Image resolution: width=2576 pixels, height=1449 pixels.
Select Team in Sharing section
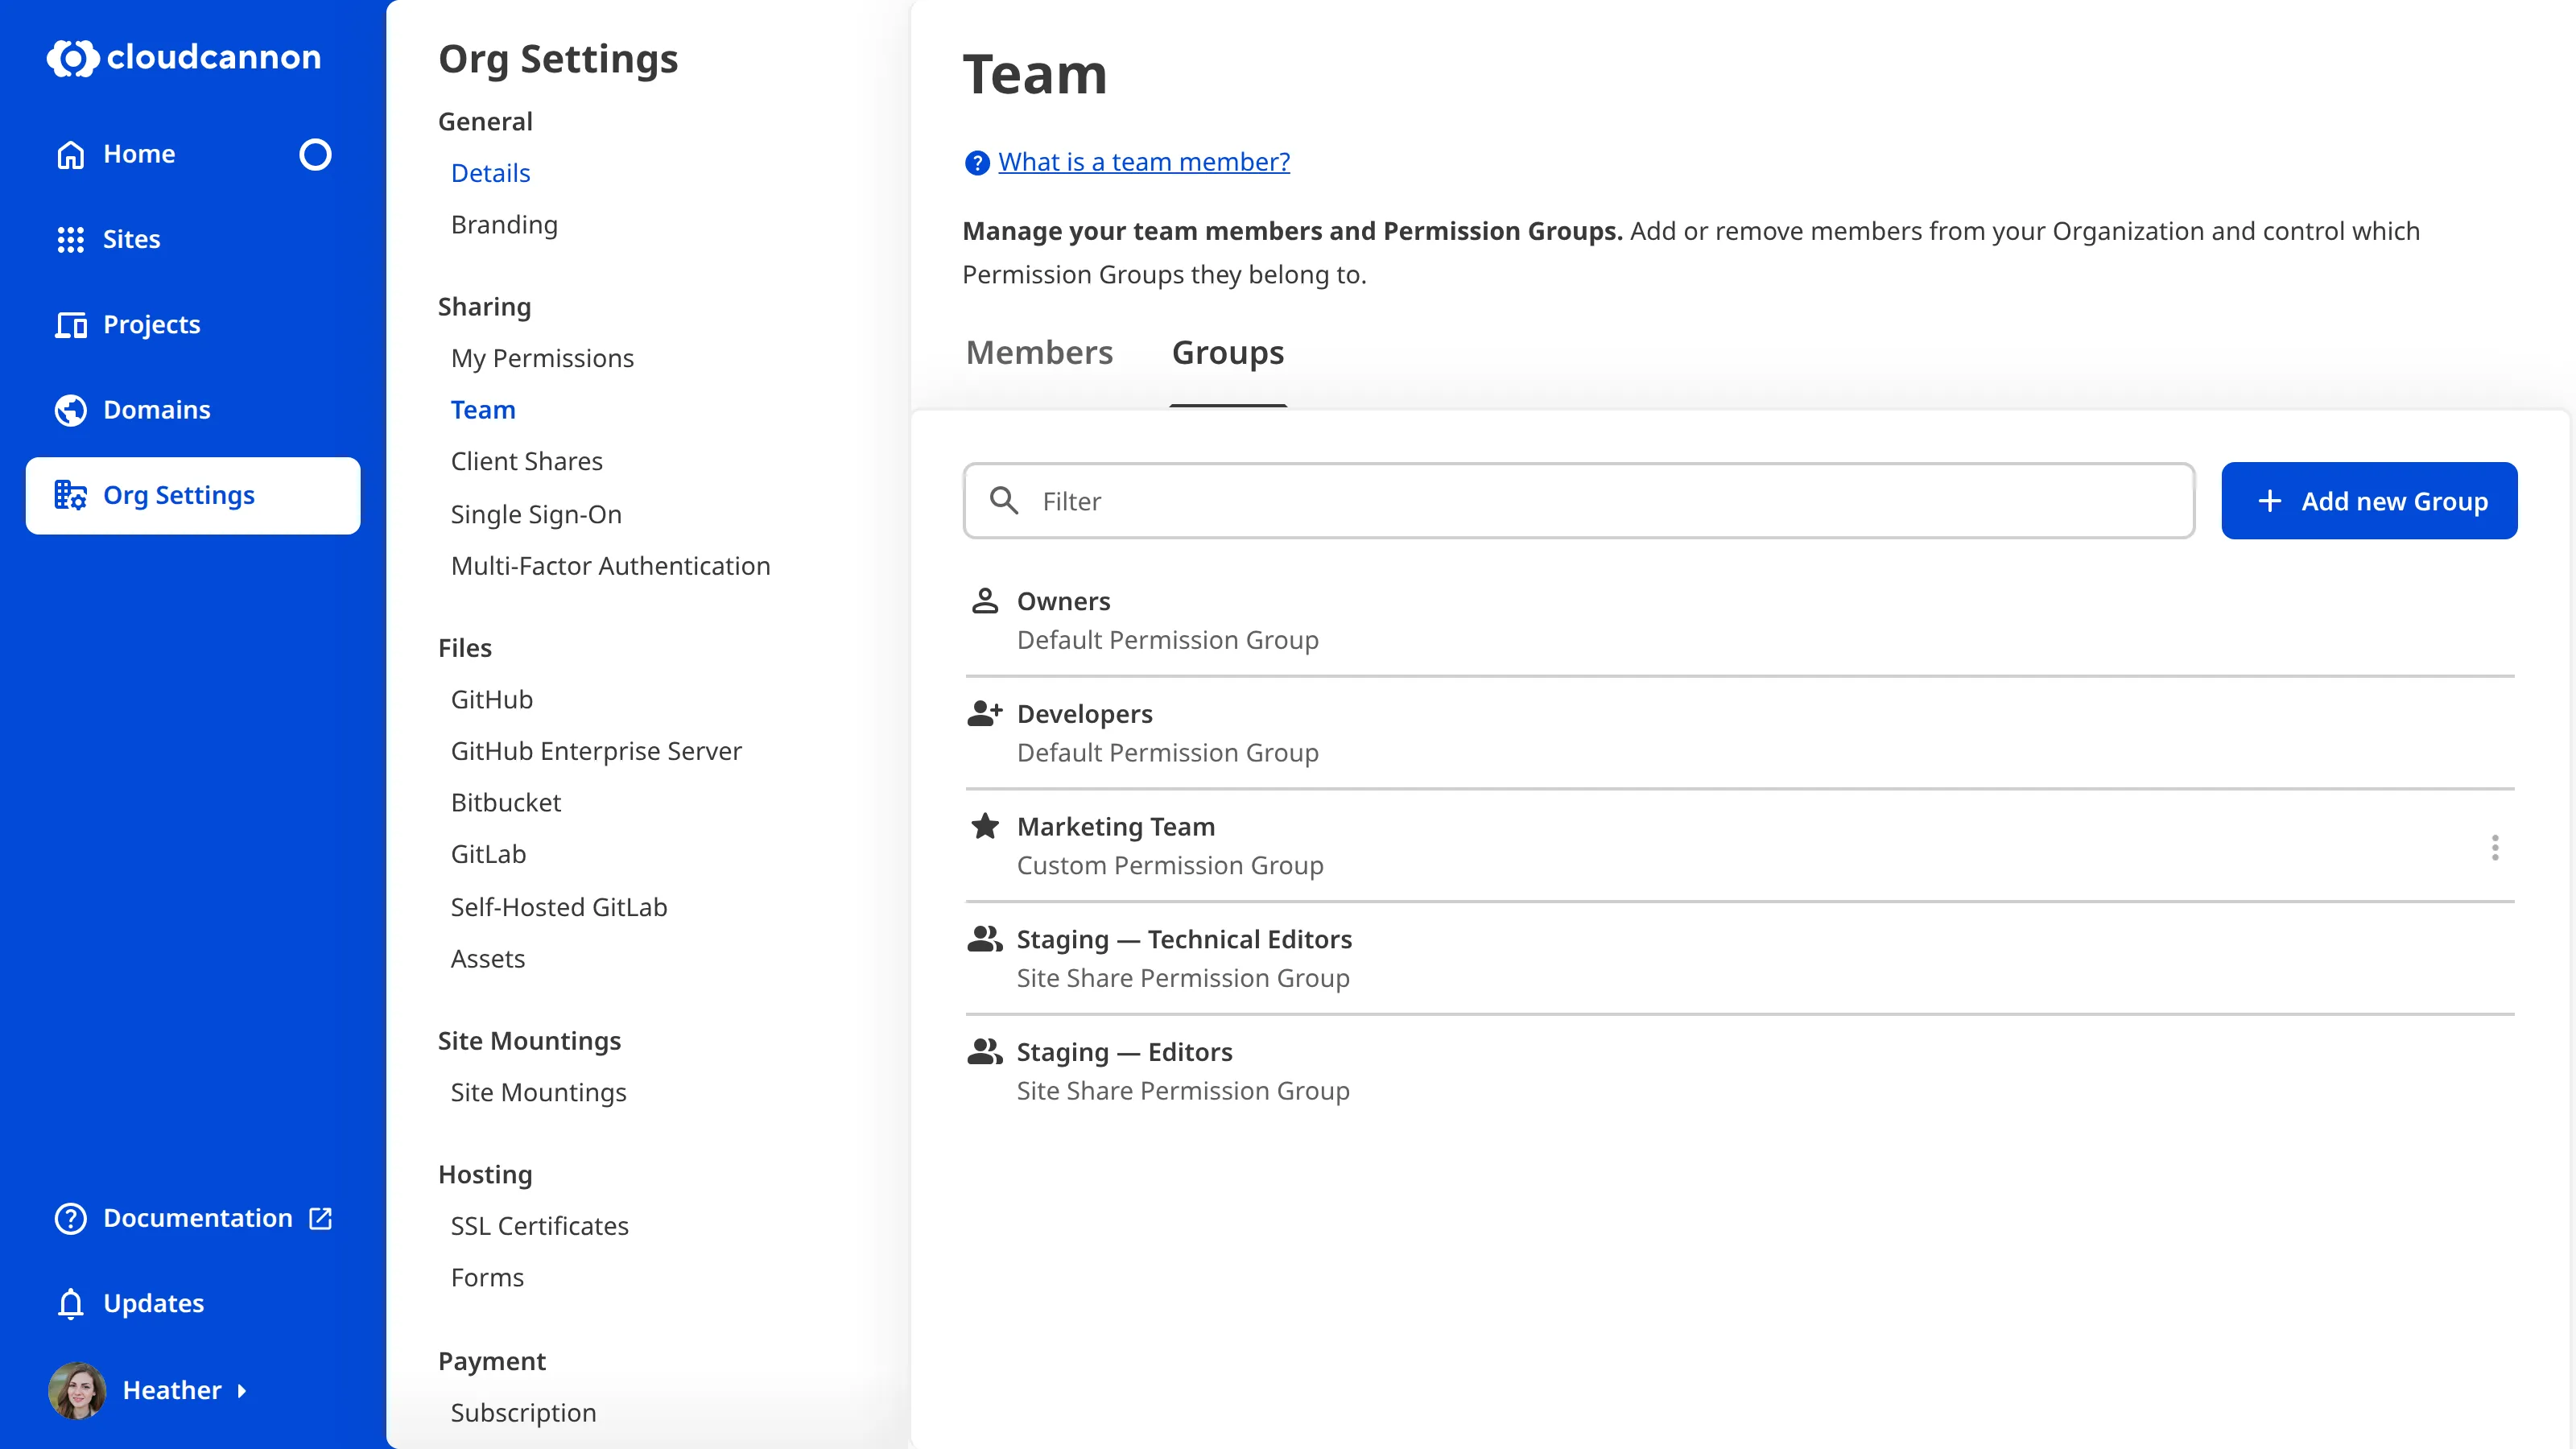pos(483,410)
